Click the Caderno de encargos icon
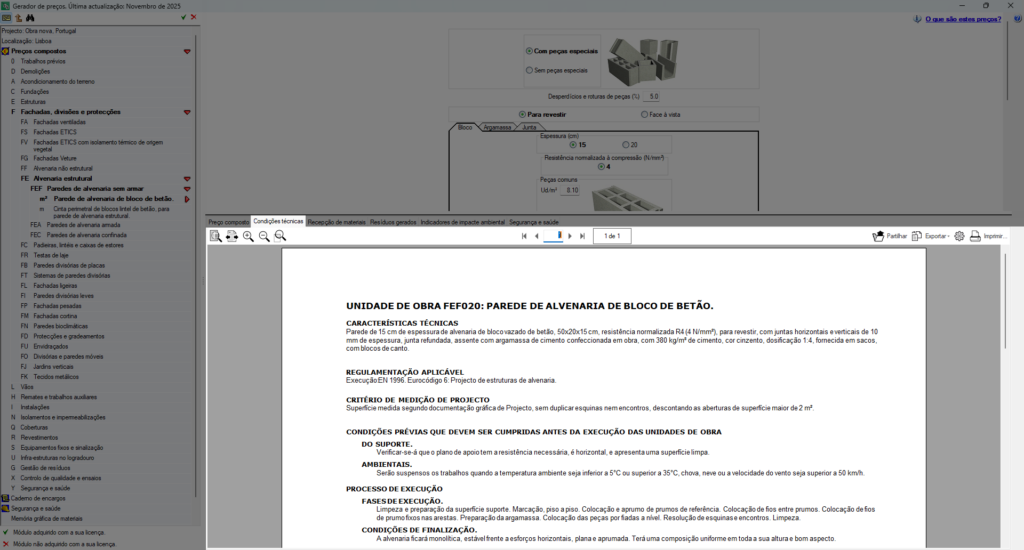Screen dimensions: 1024x550 [5, 498]
